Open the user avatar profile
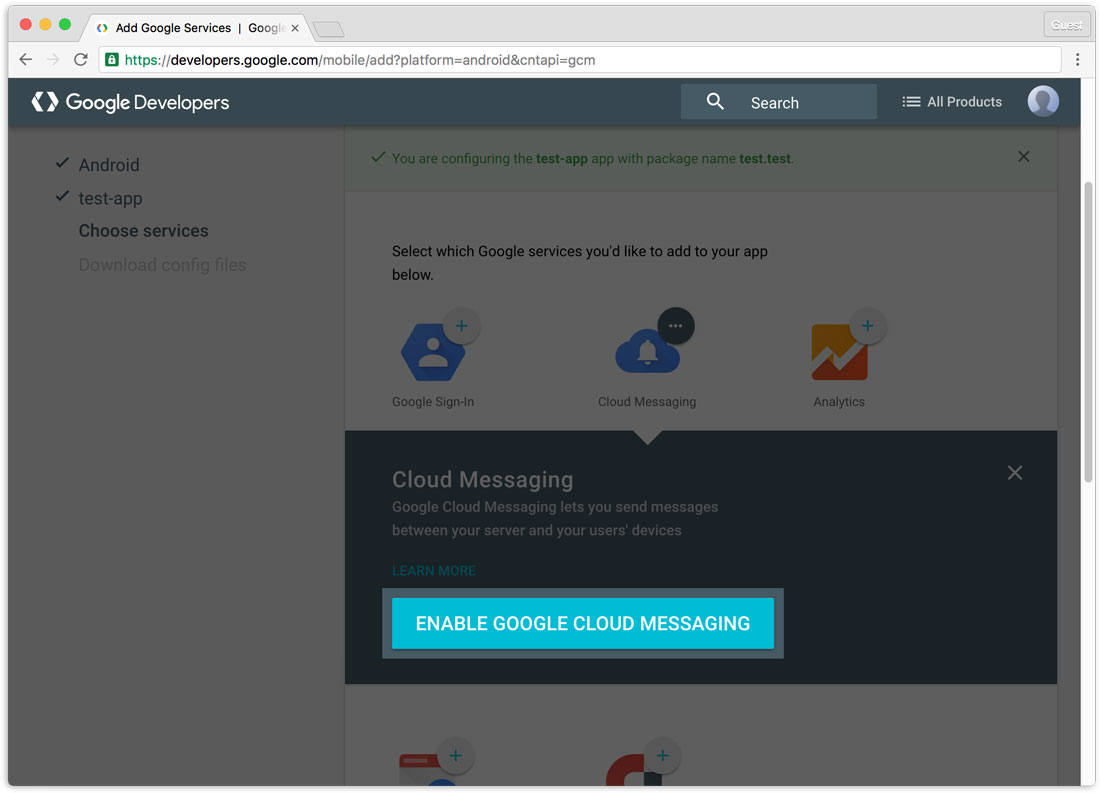Viewport: 1100px width, 793px height. 1043,101
